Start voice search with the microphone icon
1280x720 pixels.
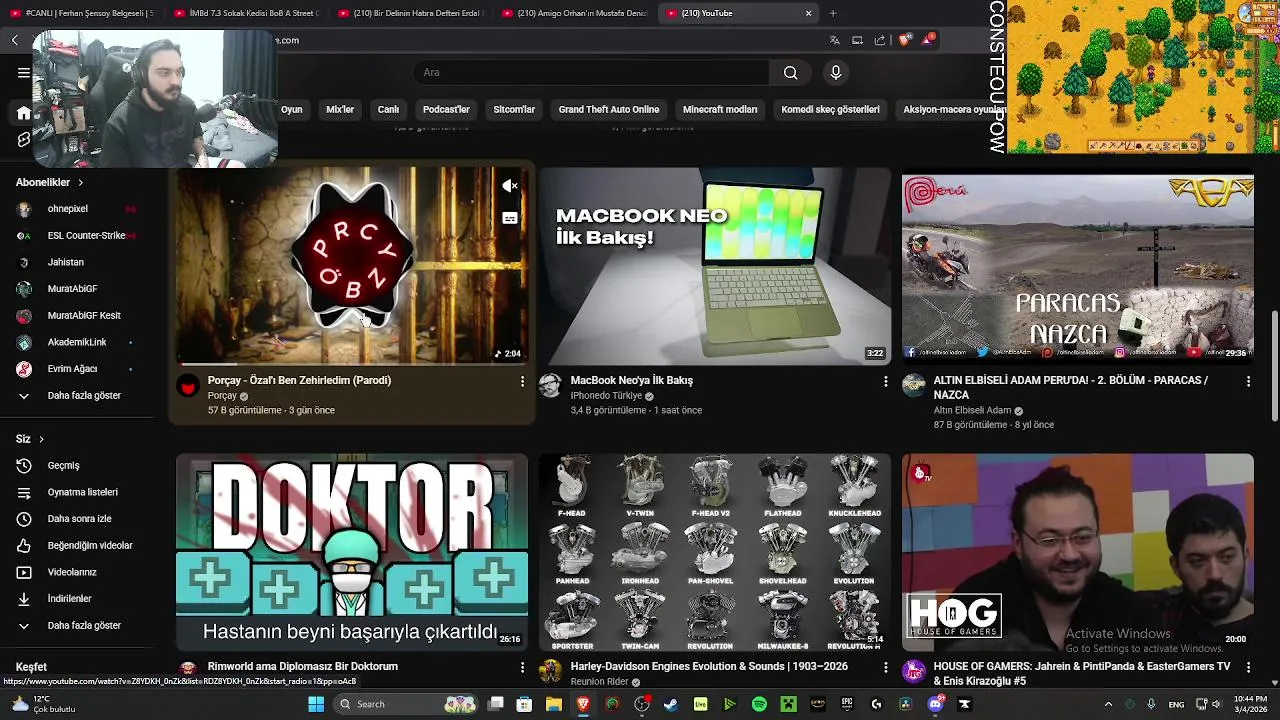pyautogui.click(x=836, y=72)
